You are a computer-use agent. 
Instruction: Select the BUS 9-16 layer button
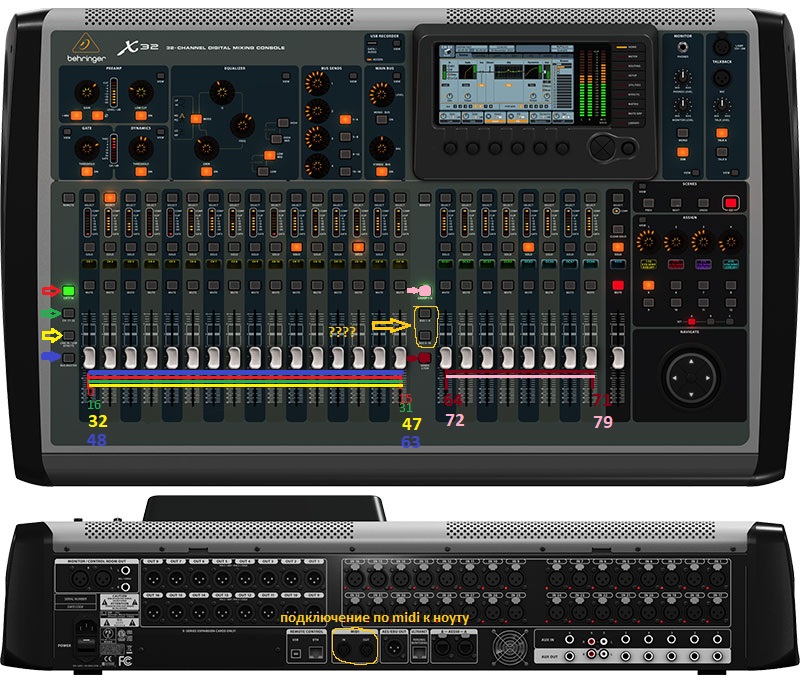coord(425,336)
